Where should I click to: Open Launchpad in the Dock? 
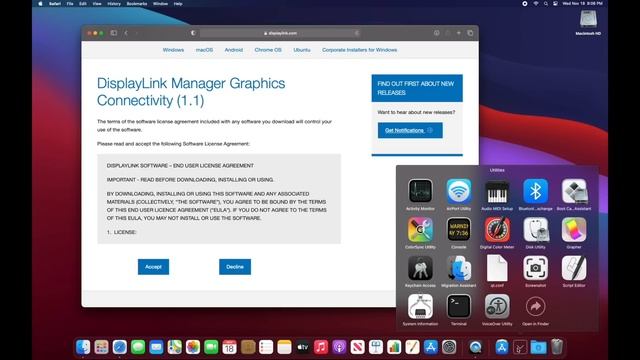coord(101,347)
